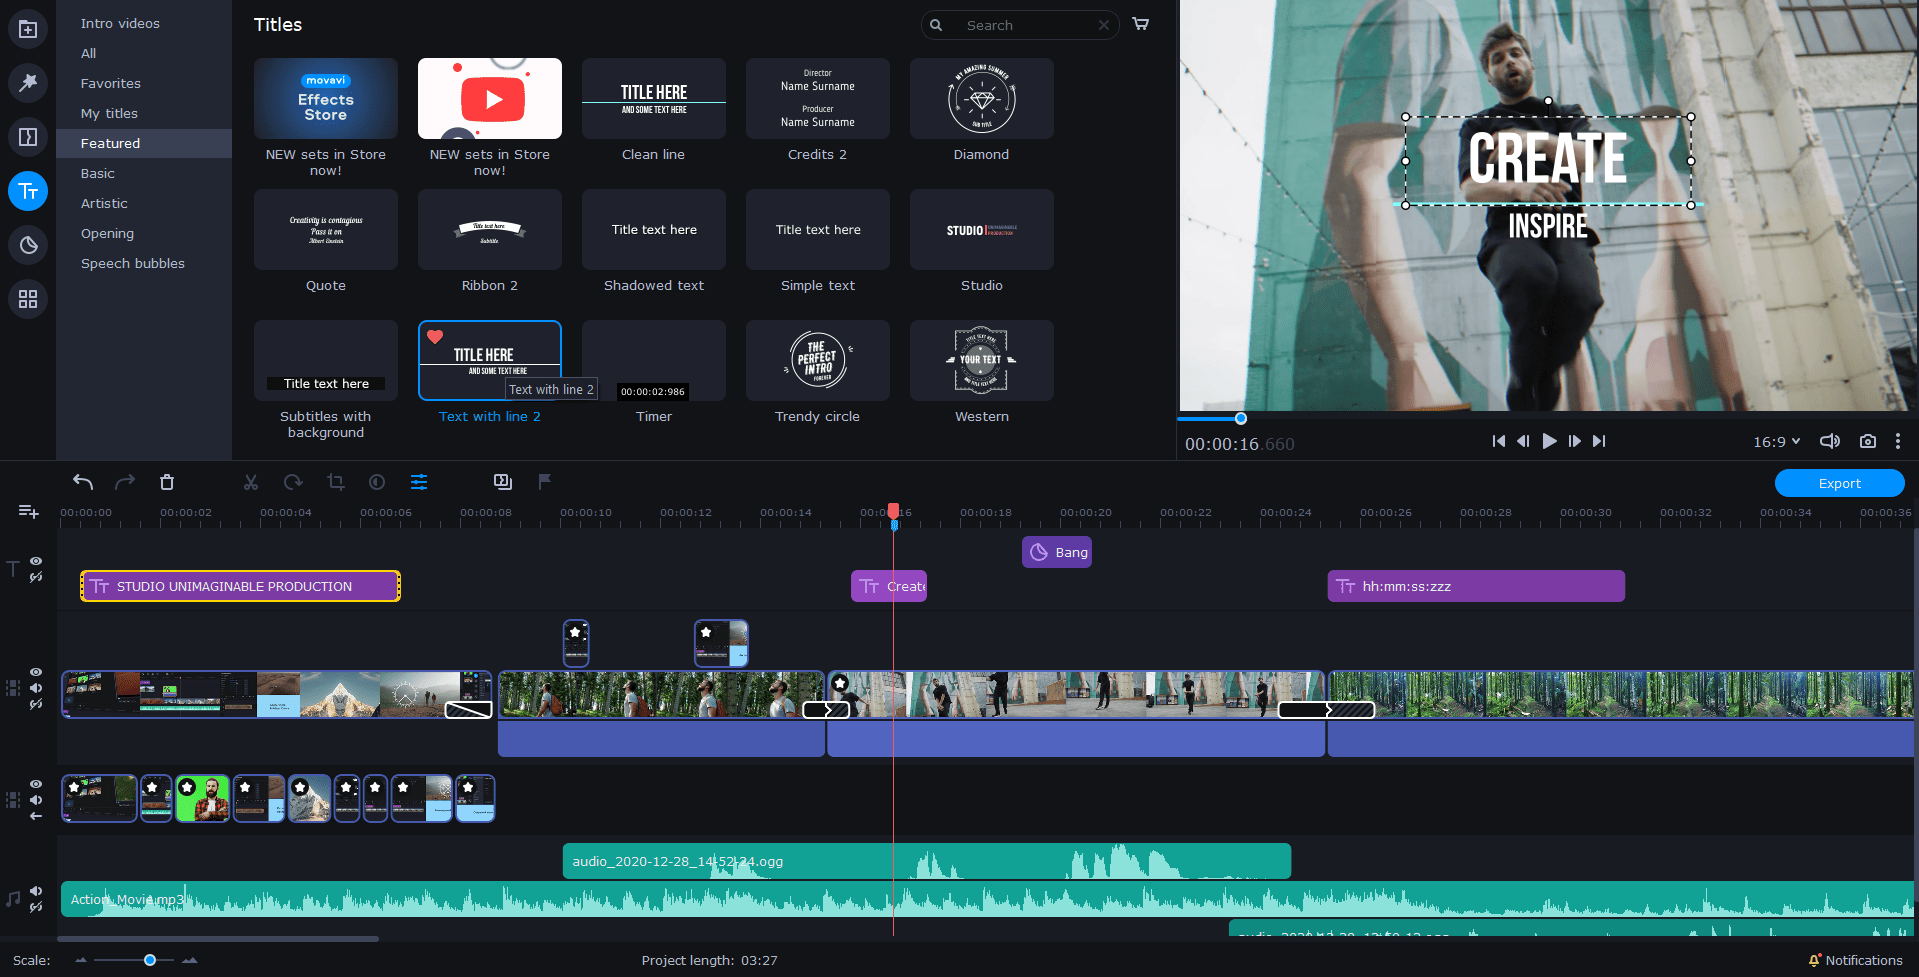
Task: Rotate the selected clip
Action: pos(293,482)
